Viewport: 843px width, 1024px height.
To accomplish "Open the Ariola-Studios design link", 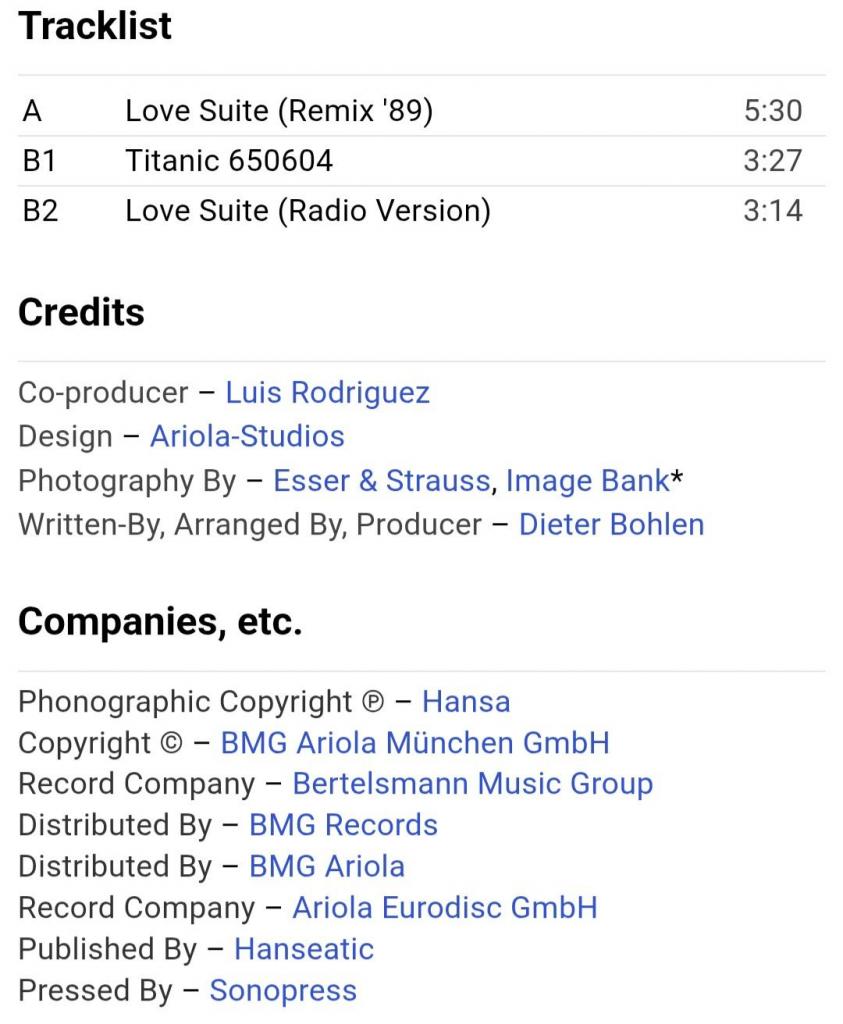I will [247, 436].
